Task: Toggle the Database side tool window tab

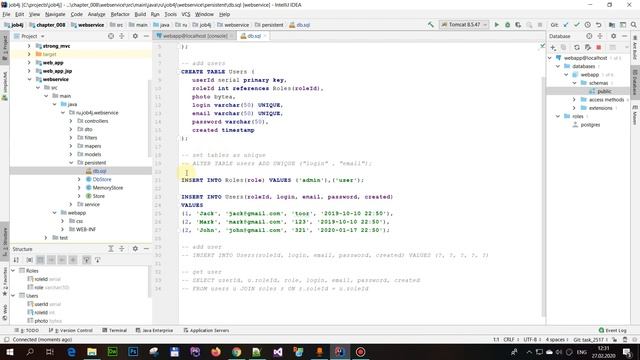Action: (x=635, y=83)
